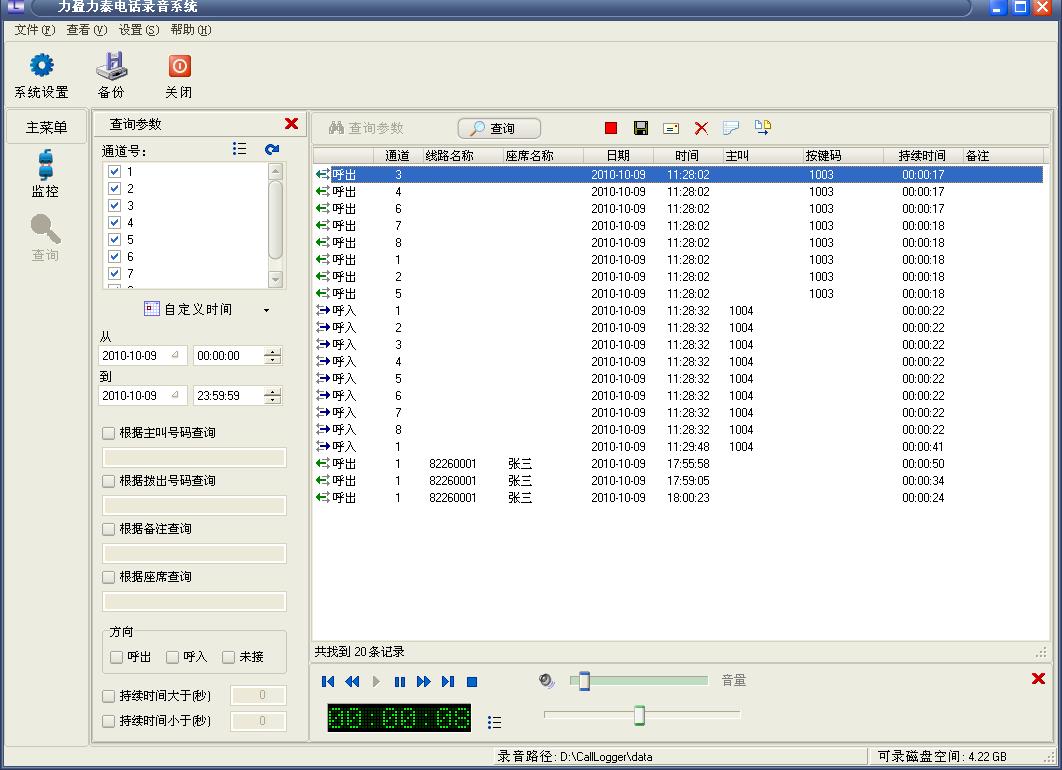Click the channel refresh arrow icon
The image size is (1062, 770).
[272, 149]
